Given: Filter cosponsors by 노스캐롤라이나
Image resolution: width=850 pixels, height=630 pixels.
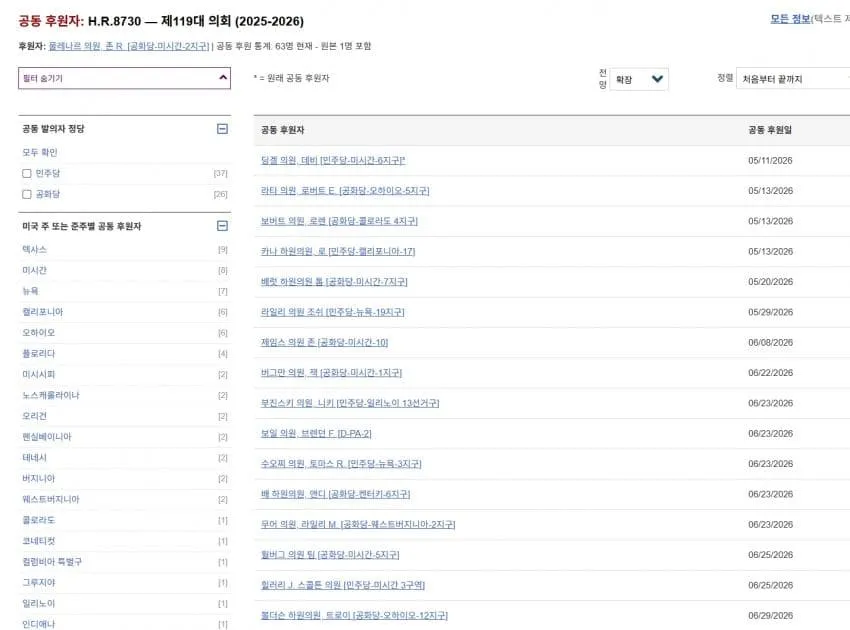Looking at the screenshot, I should [50, 395].
